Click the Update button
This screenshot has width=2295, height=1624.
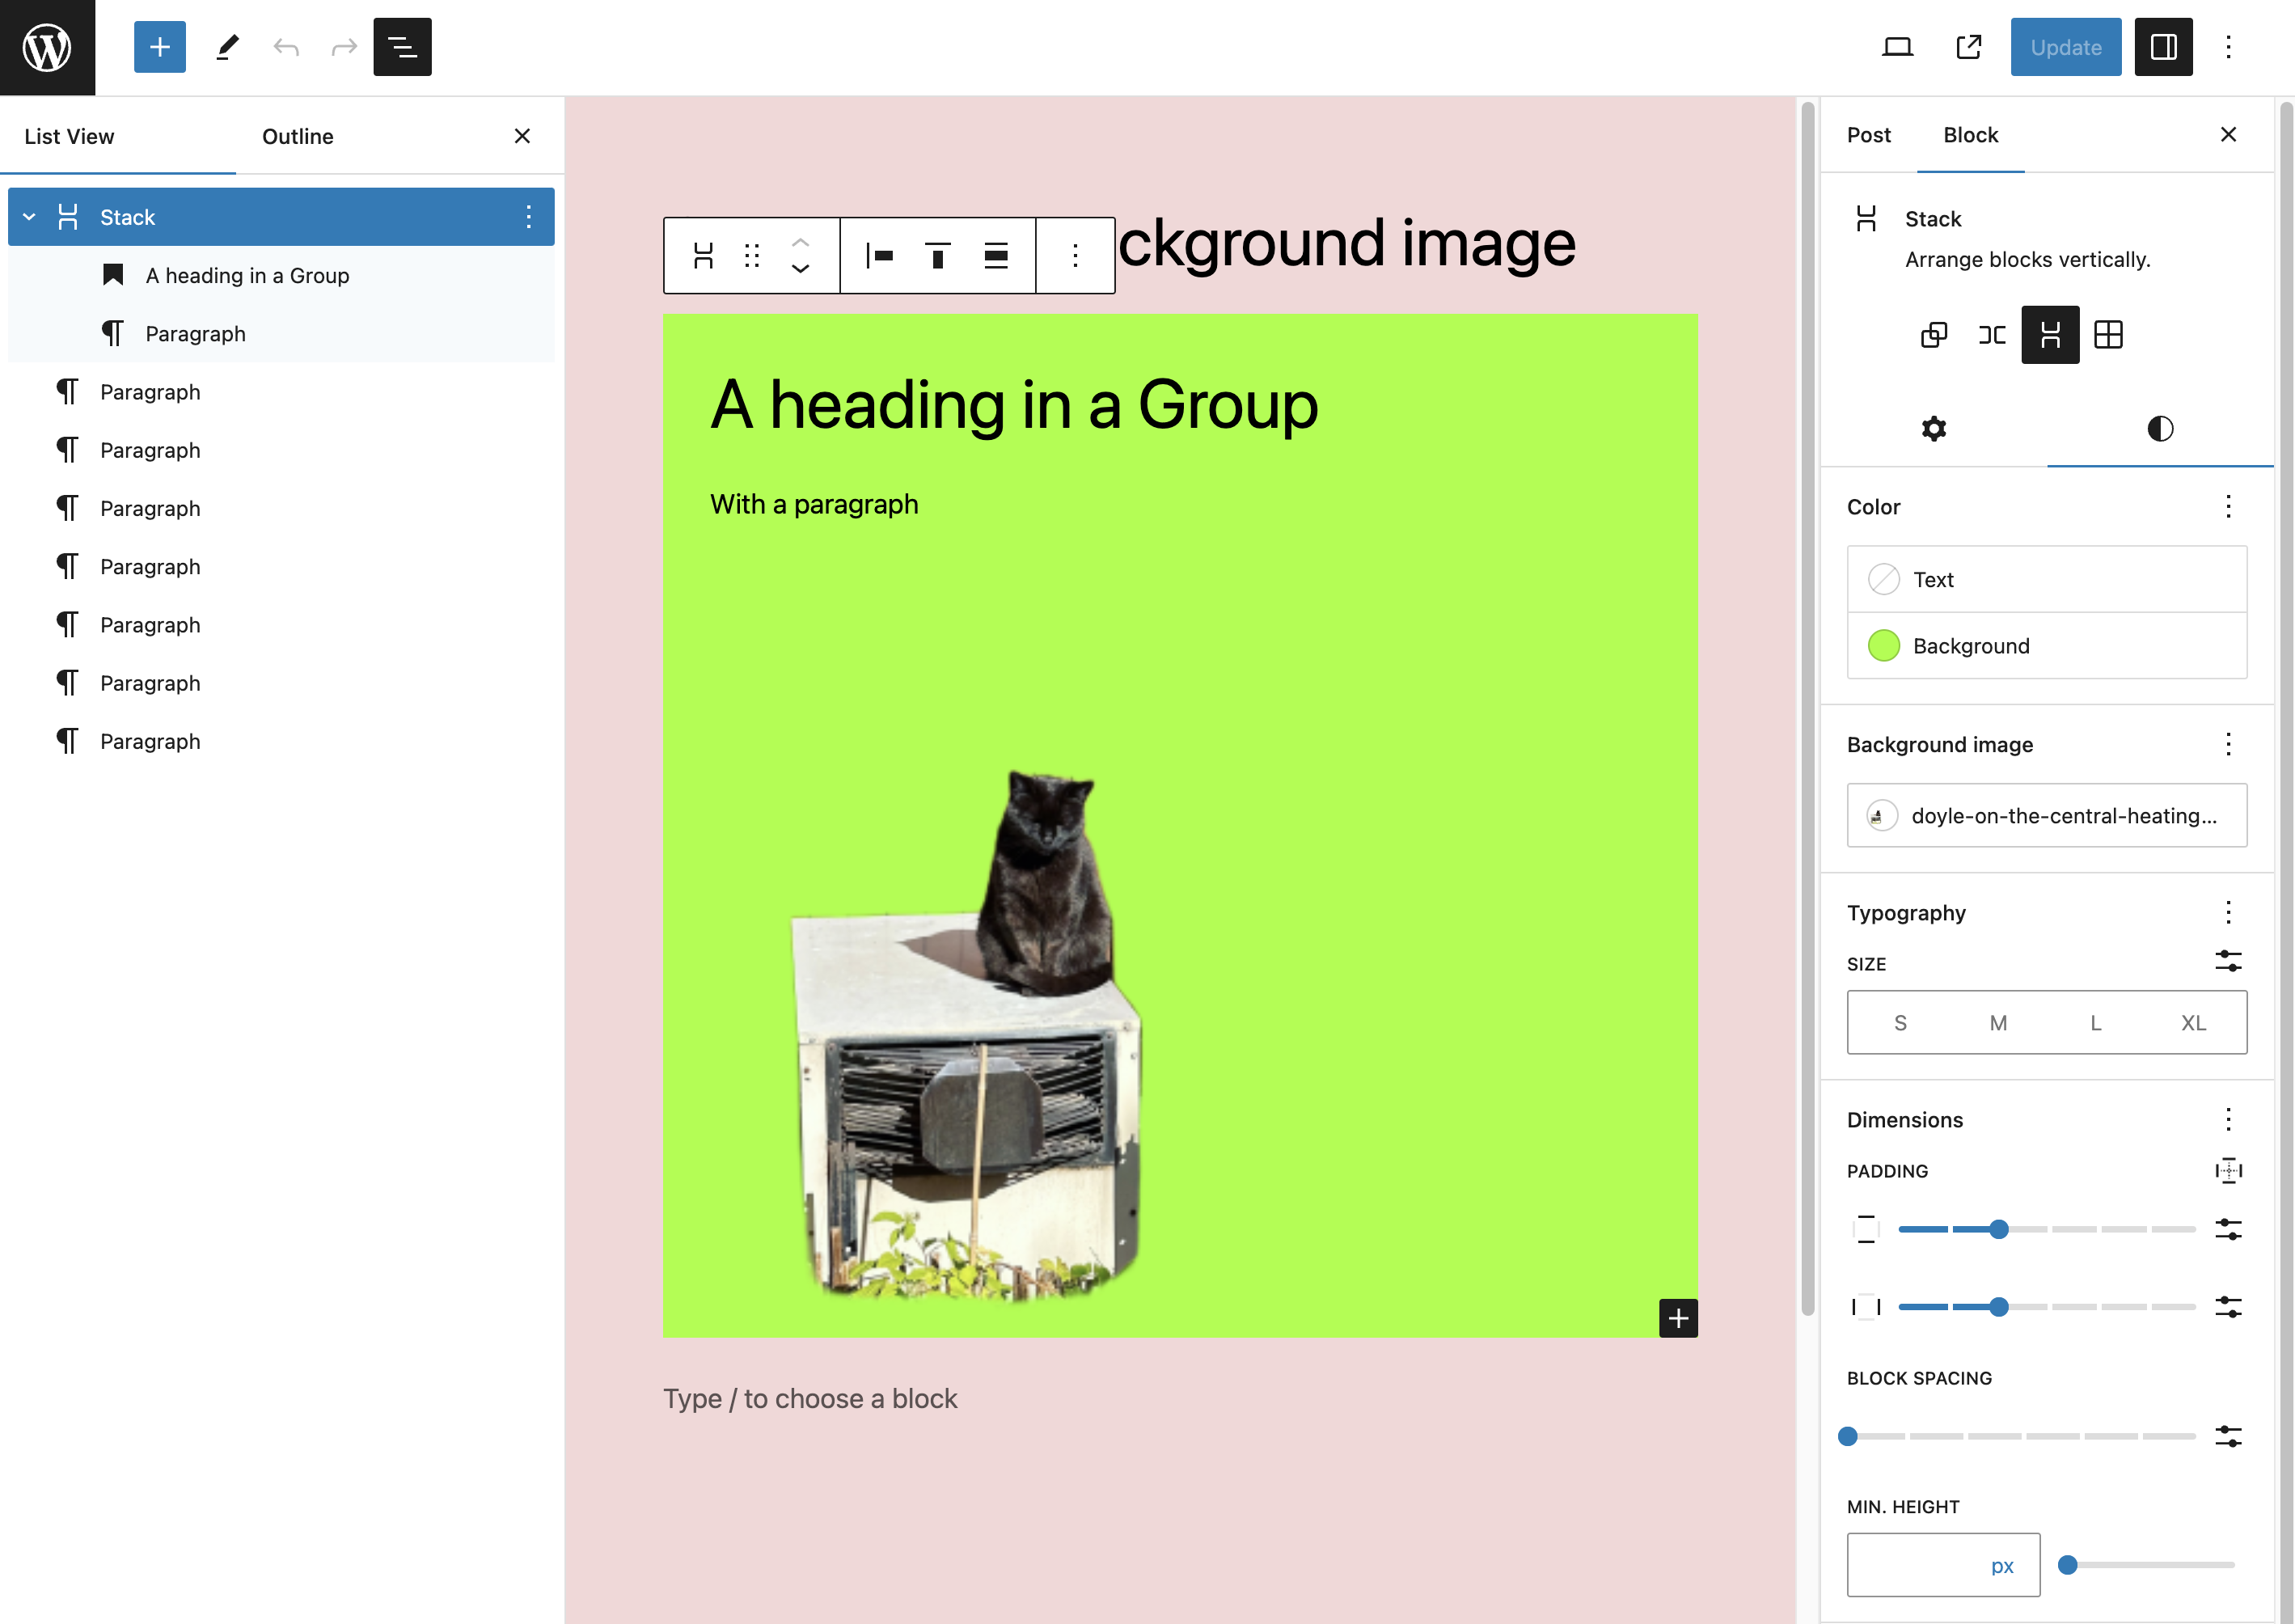[x=2065, y=47]
